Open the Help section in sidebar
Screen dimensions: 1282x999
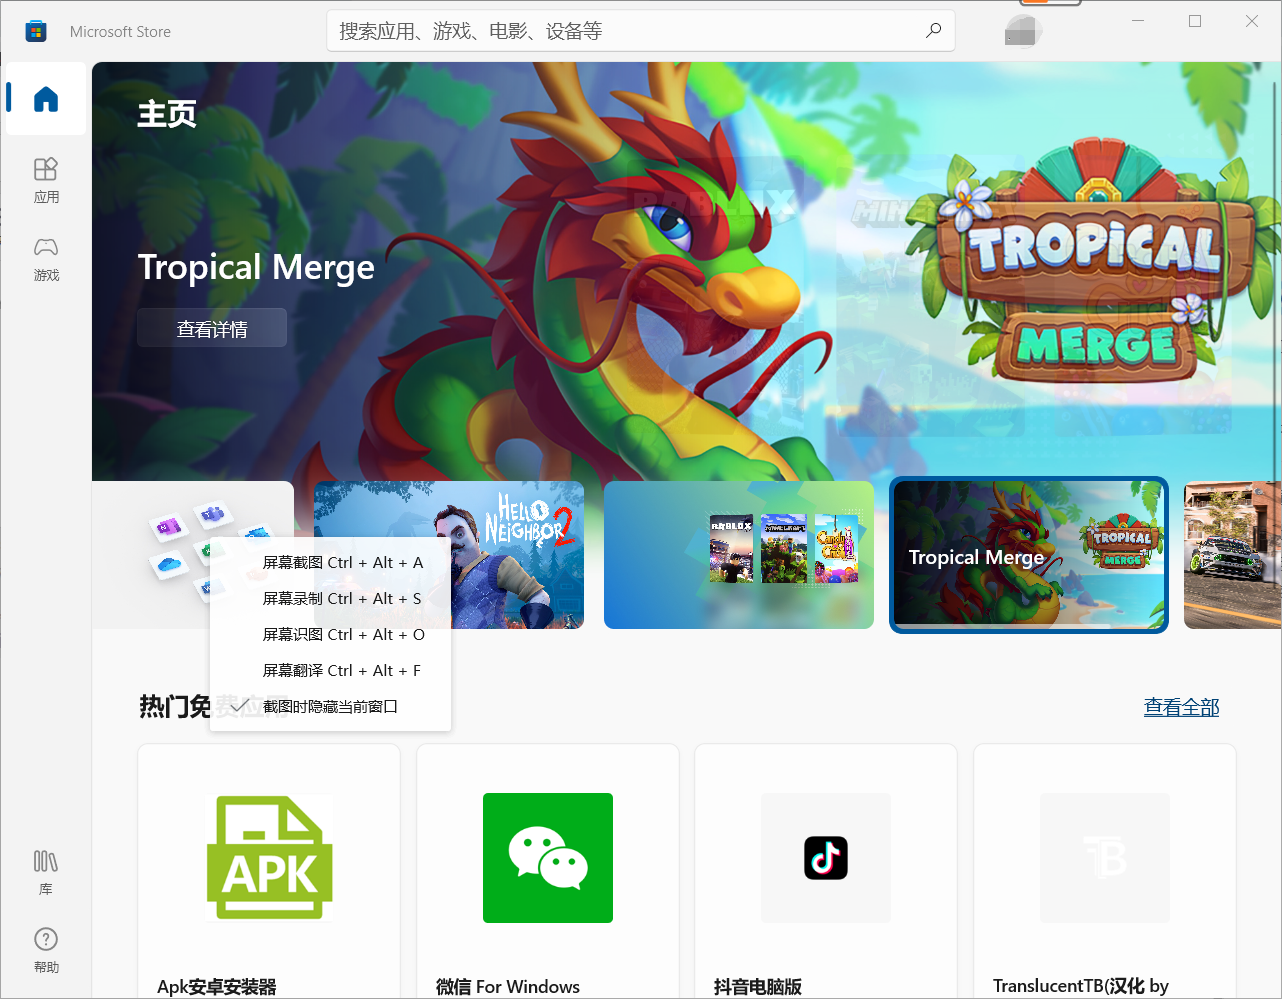coord(46,950)
